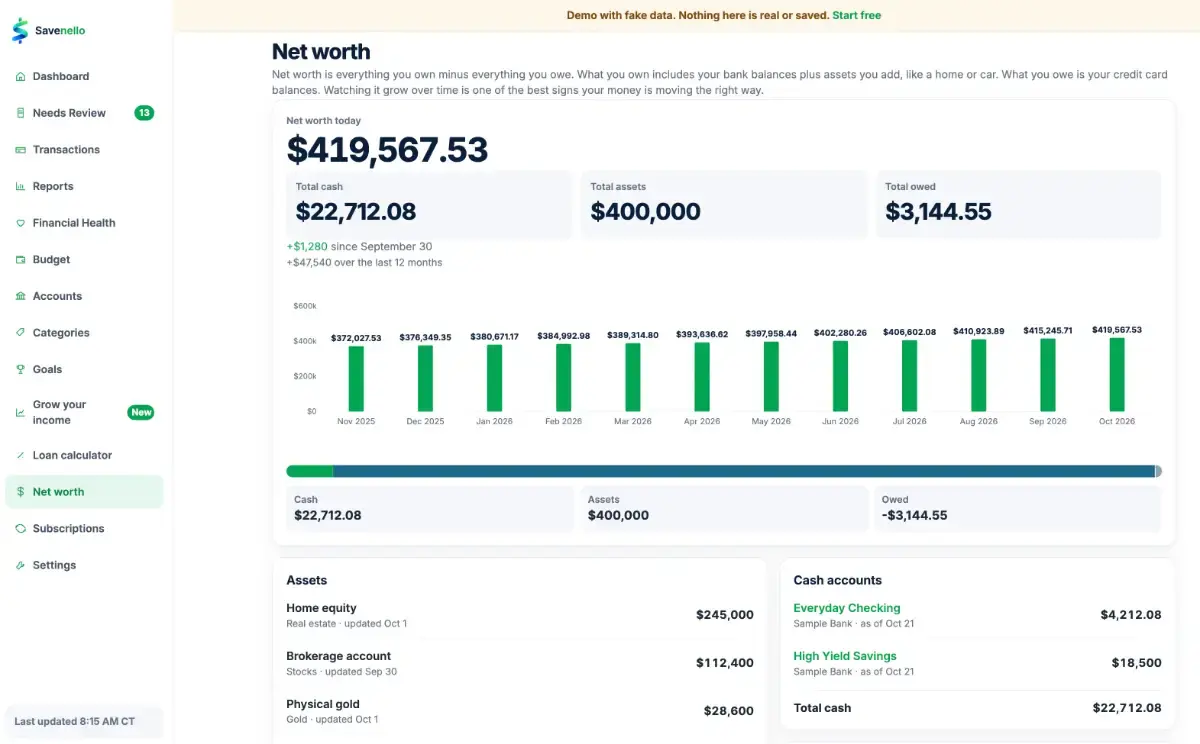Click the Start free link
Screen dimensions: 1200x744
[856, 16]
